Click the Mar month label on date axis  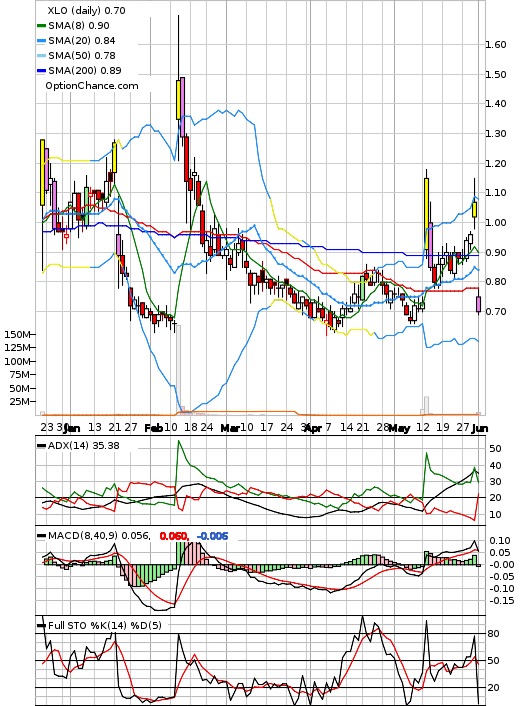(x=230, y=428)
